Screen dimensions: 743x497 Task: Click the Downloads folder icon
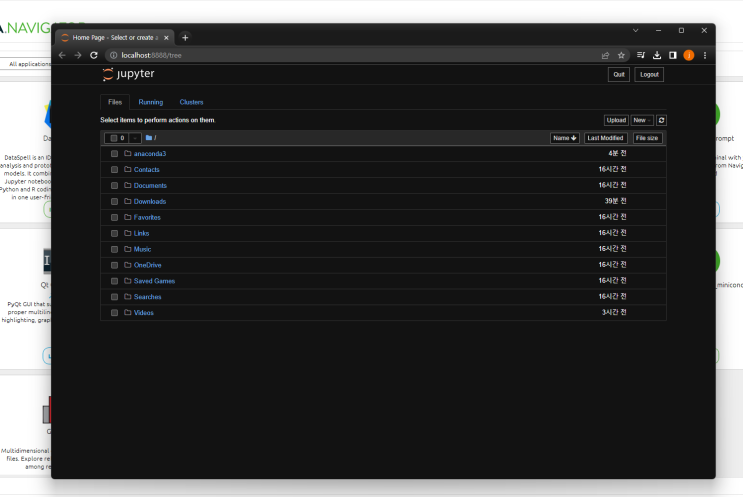click(x=127, y=201)
